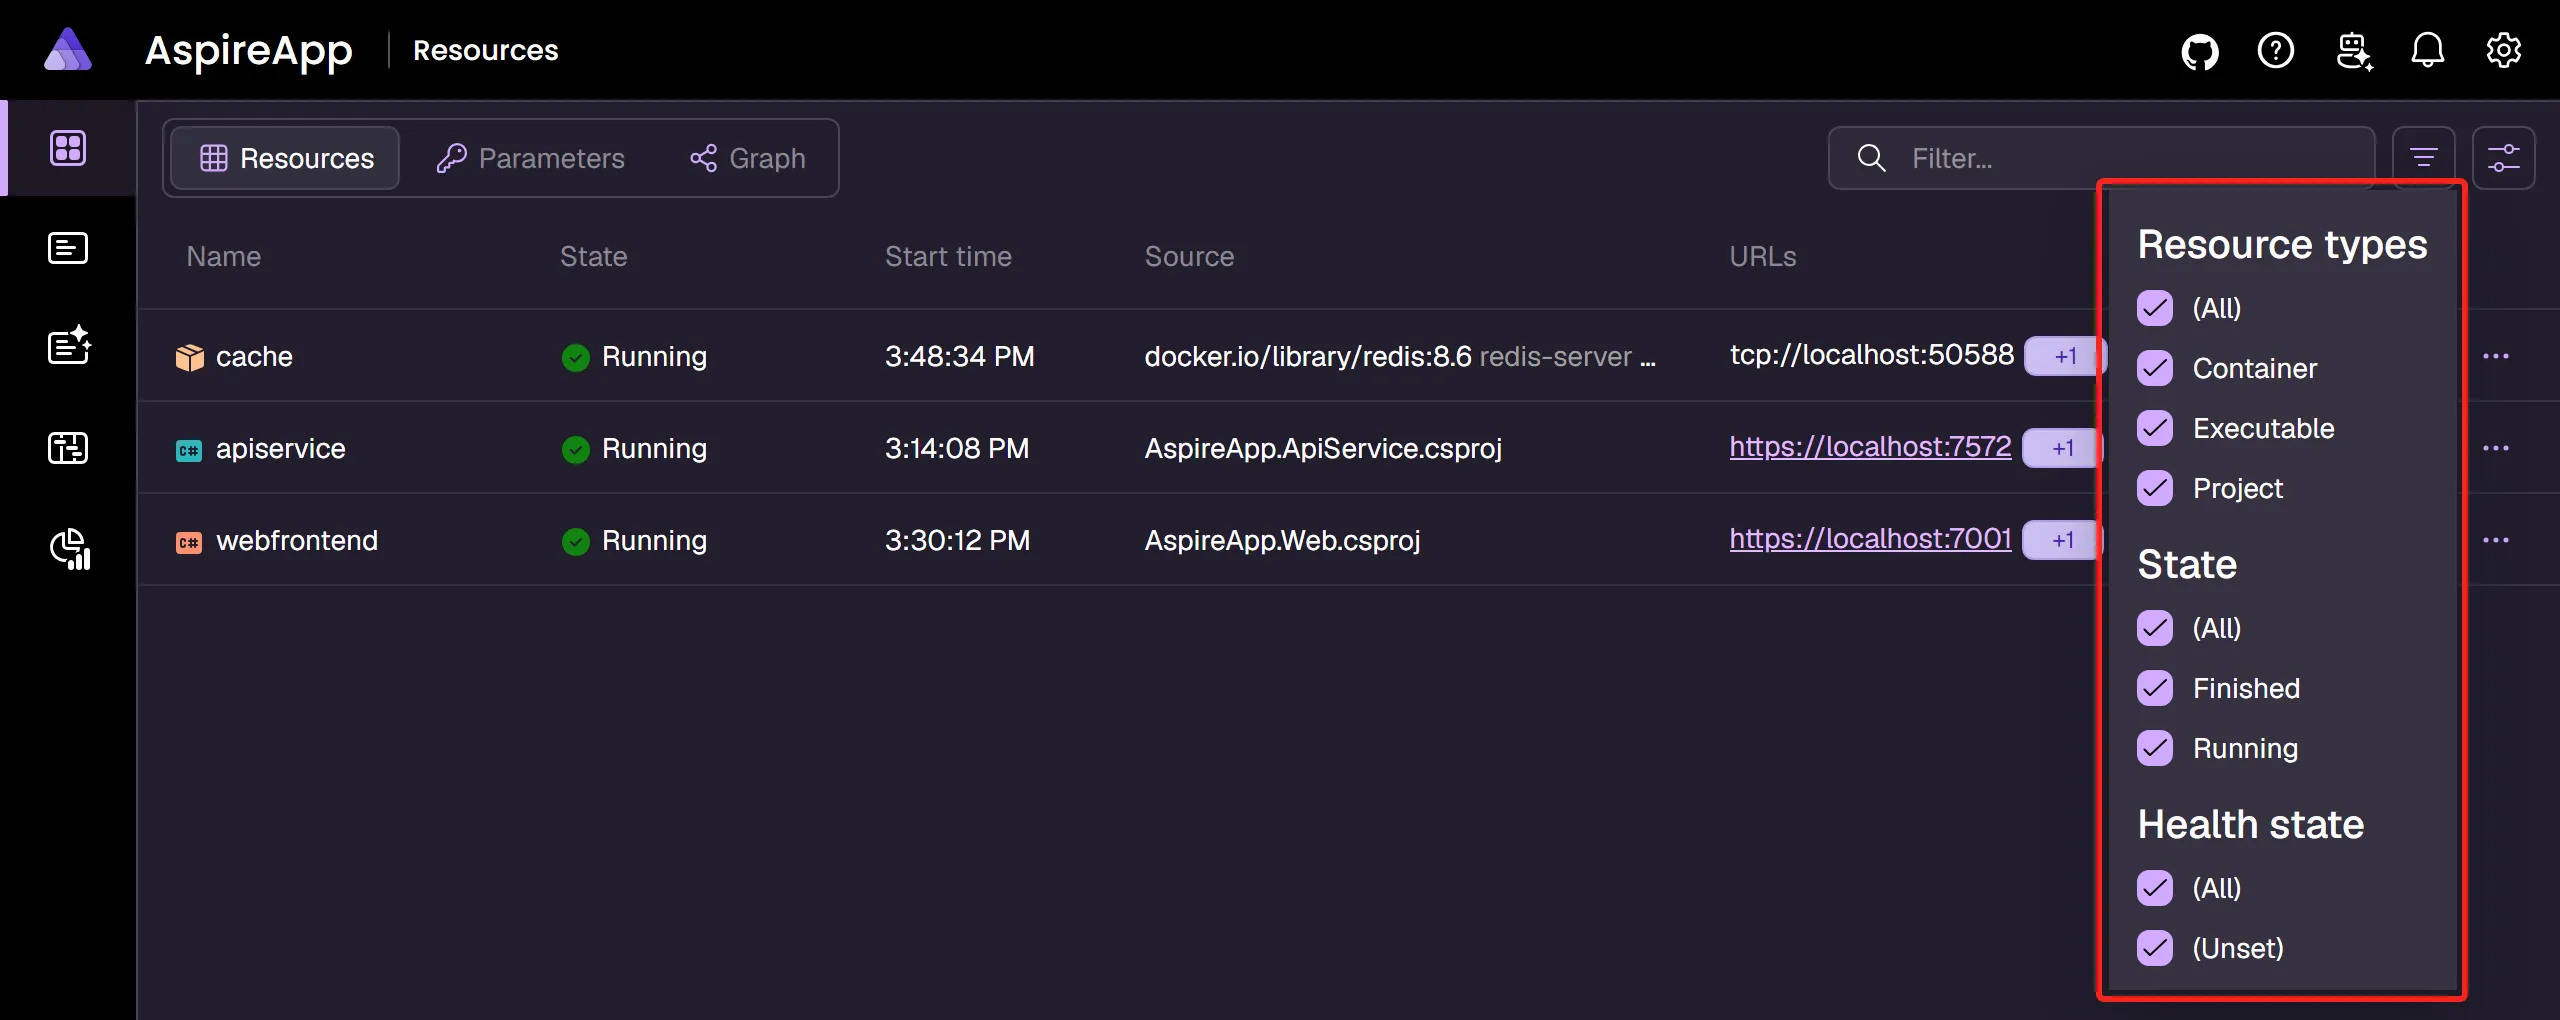Toggle Health state (All) checkbox
Viewport: 2560px width, 1020px height.
[x=2155, y=888]
